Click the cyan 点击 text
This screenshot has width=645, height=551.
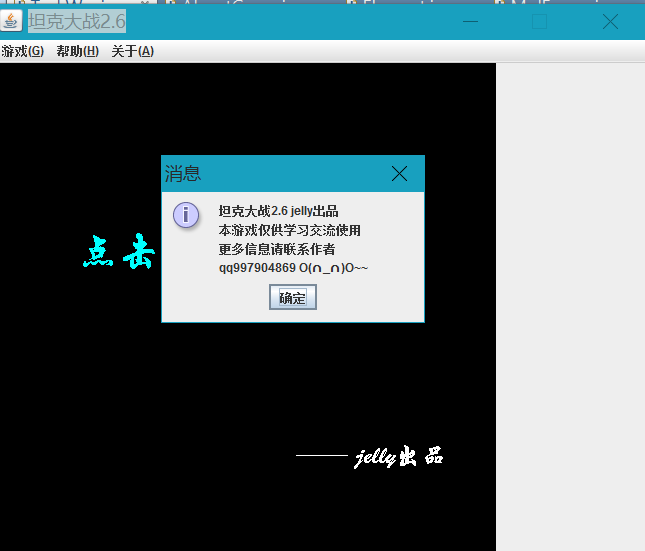point(118,253)
